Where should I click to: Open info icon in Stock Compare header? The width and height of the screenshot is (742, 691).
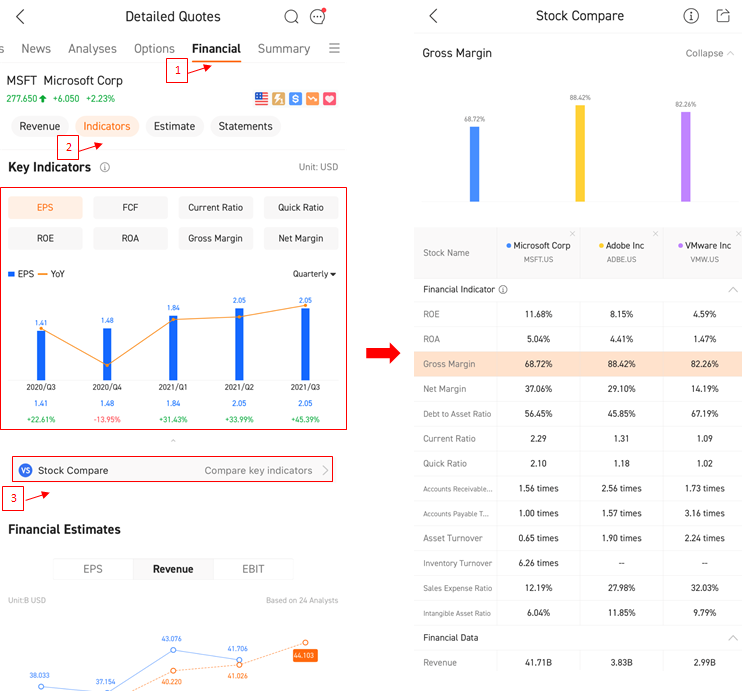tap(691, 16)
